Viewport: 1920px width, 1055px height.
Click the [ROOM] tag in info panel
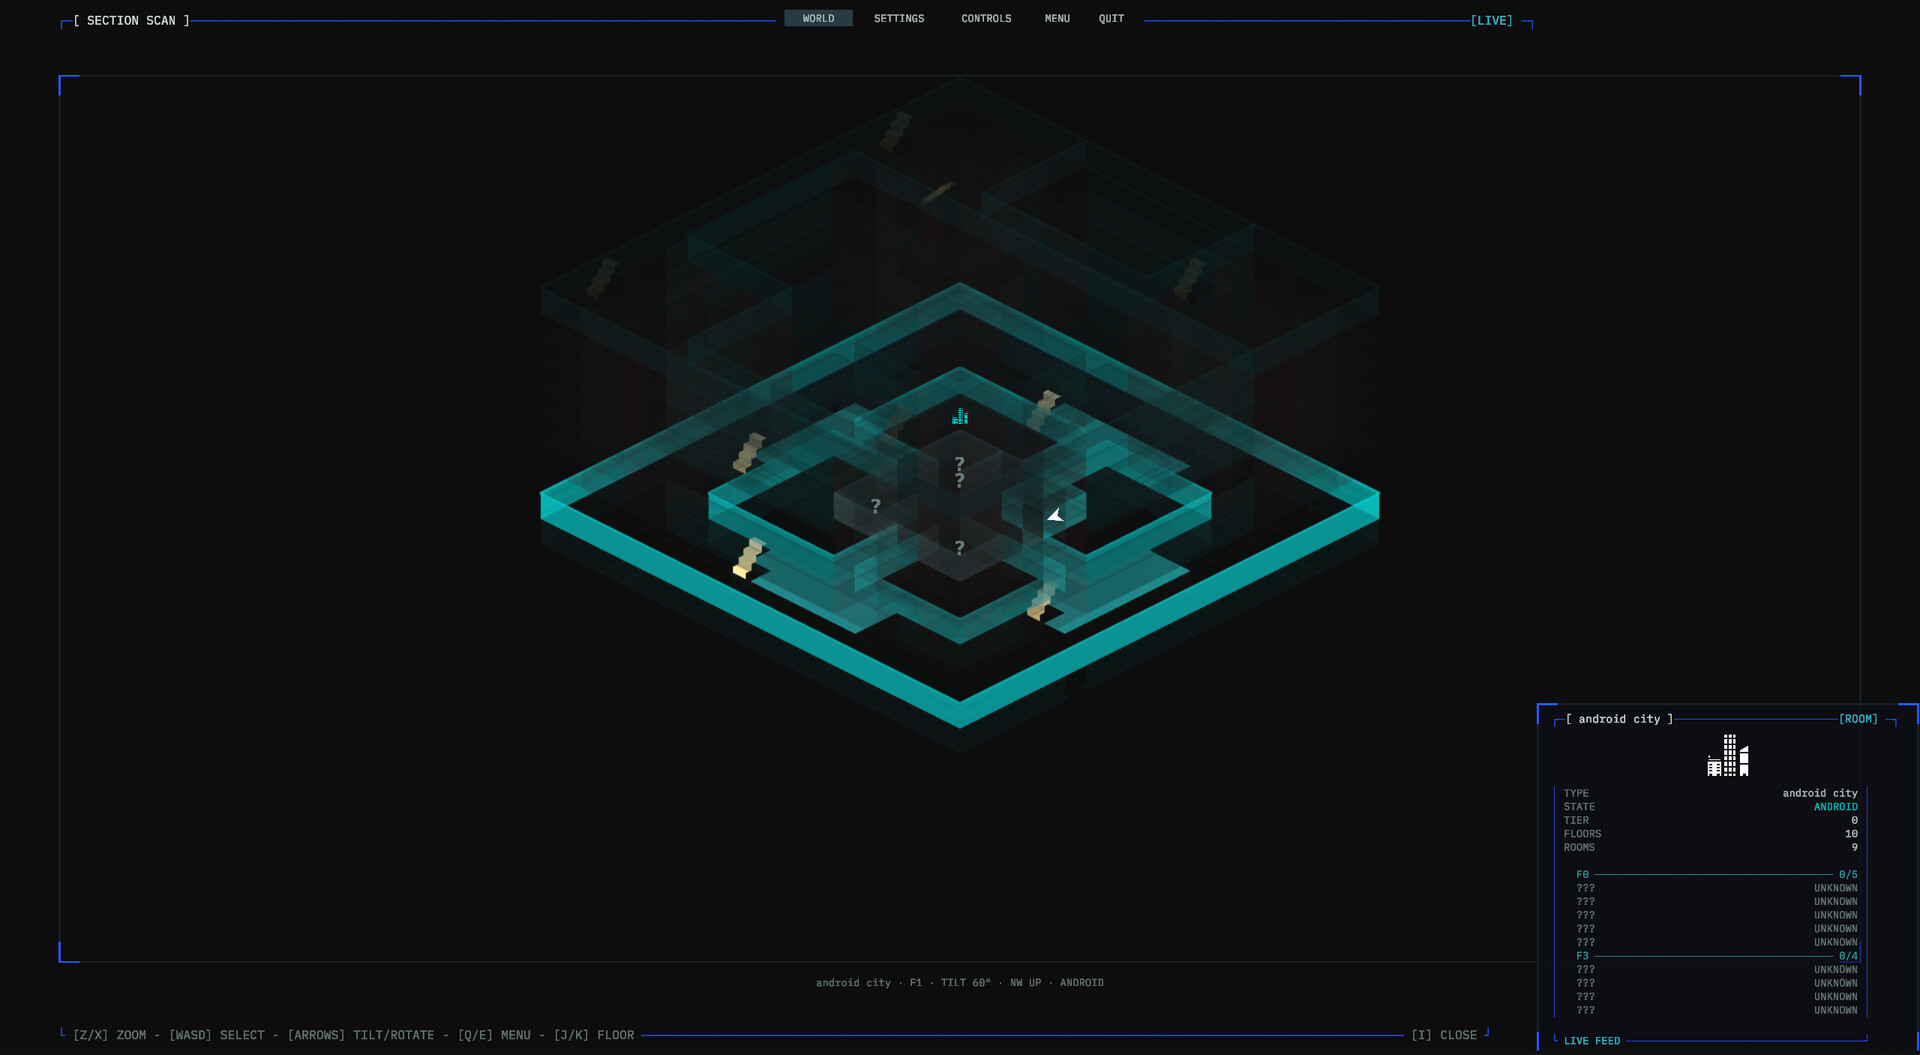(x=1858, y=719)
